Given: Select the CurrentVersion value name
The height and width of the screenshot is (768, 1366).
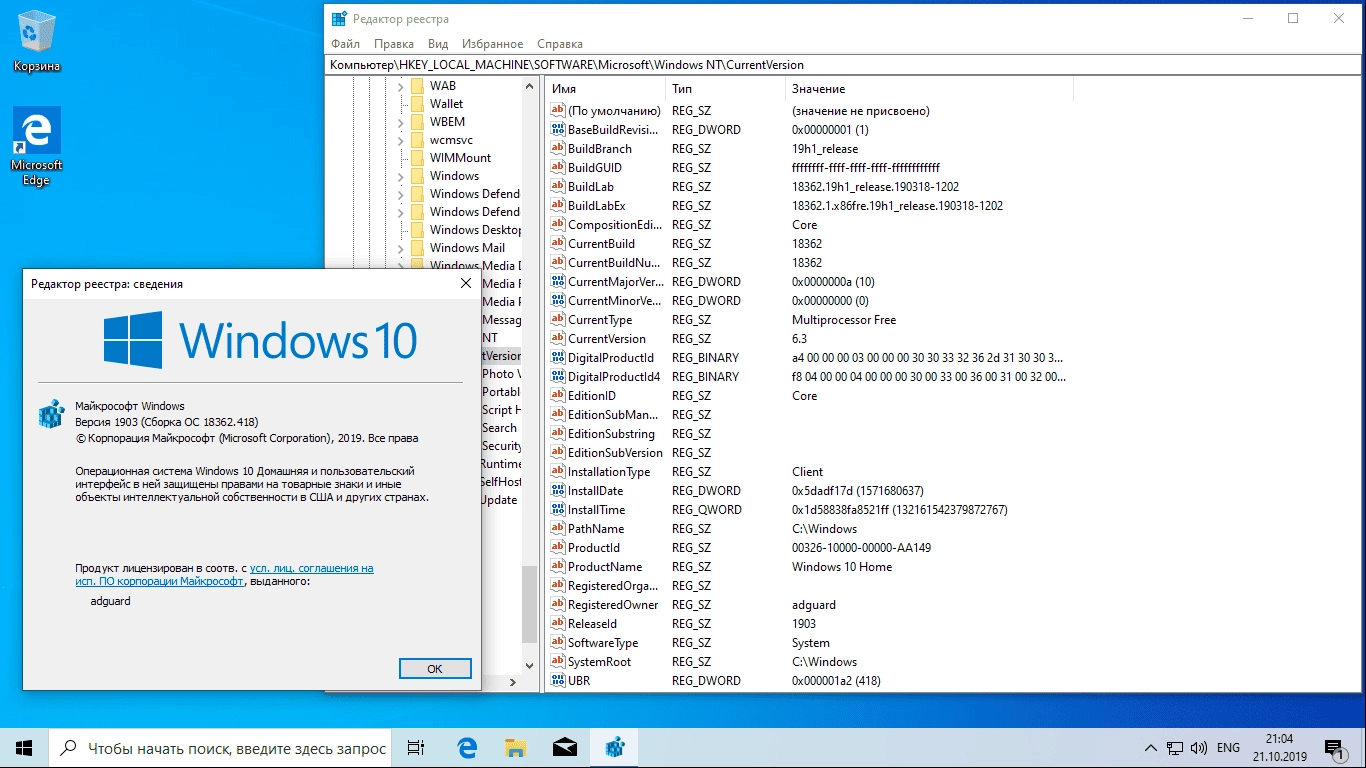Looking at the screenshot, I should [607, 339].
